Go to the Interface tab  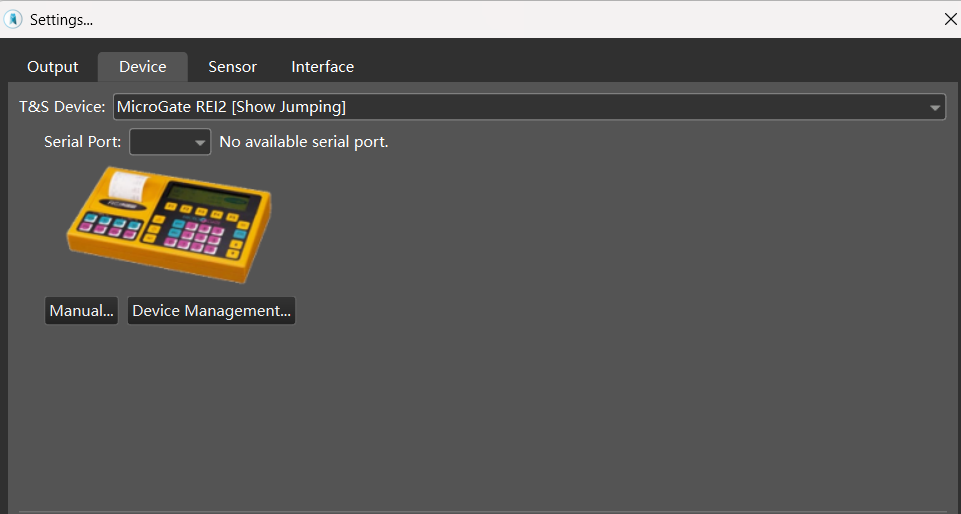(322, 67)
